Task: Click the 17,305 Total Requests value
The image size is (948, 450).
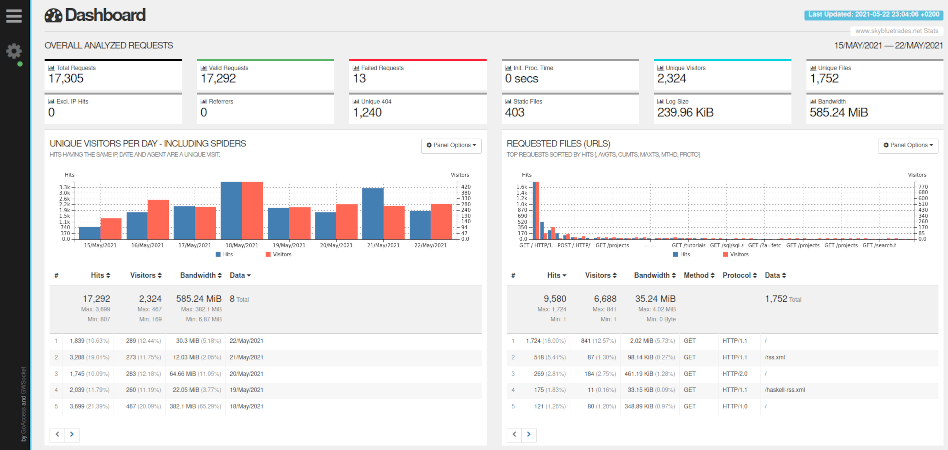Action: (66, 79)
